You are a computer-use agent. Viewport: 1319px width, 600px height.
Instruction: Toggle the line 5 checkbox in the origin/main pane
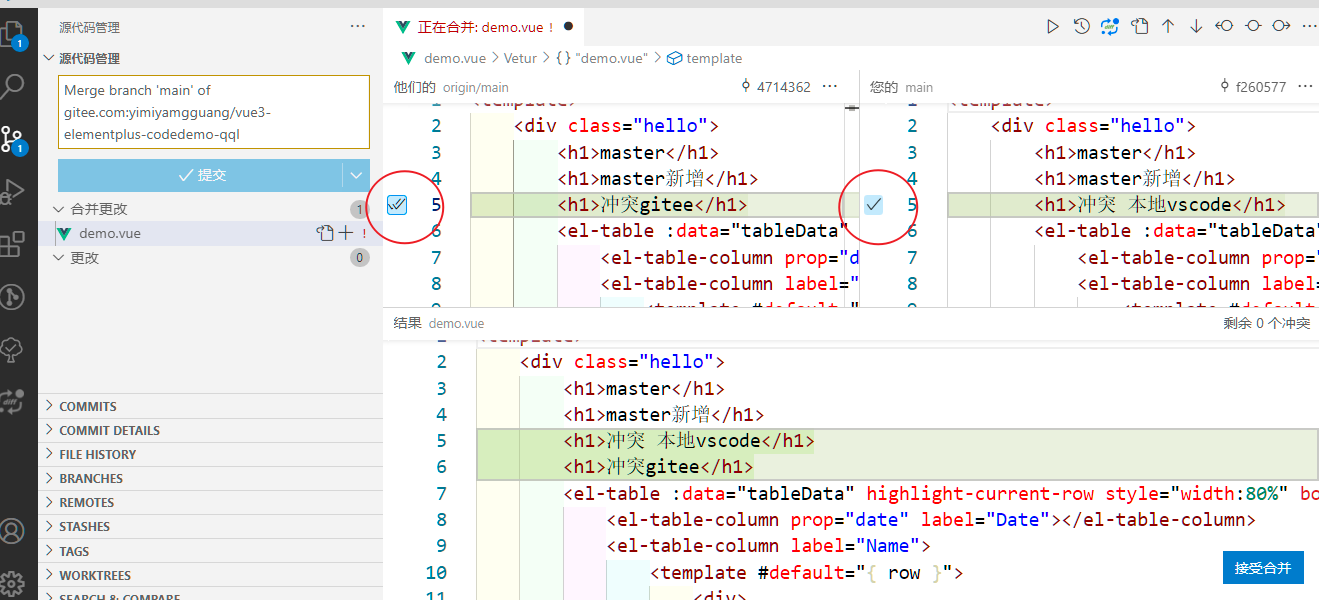click(x=396, y=205)
